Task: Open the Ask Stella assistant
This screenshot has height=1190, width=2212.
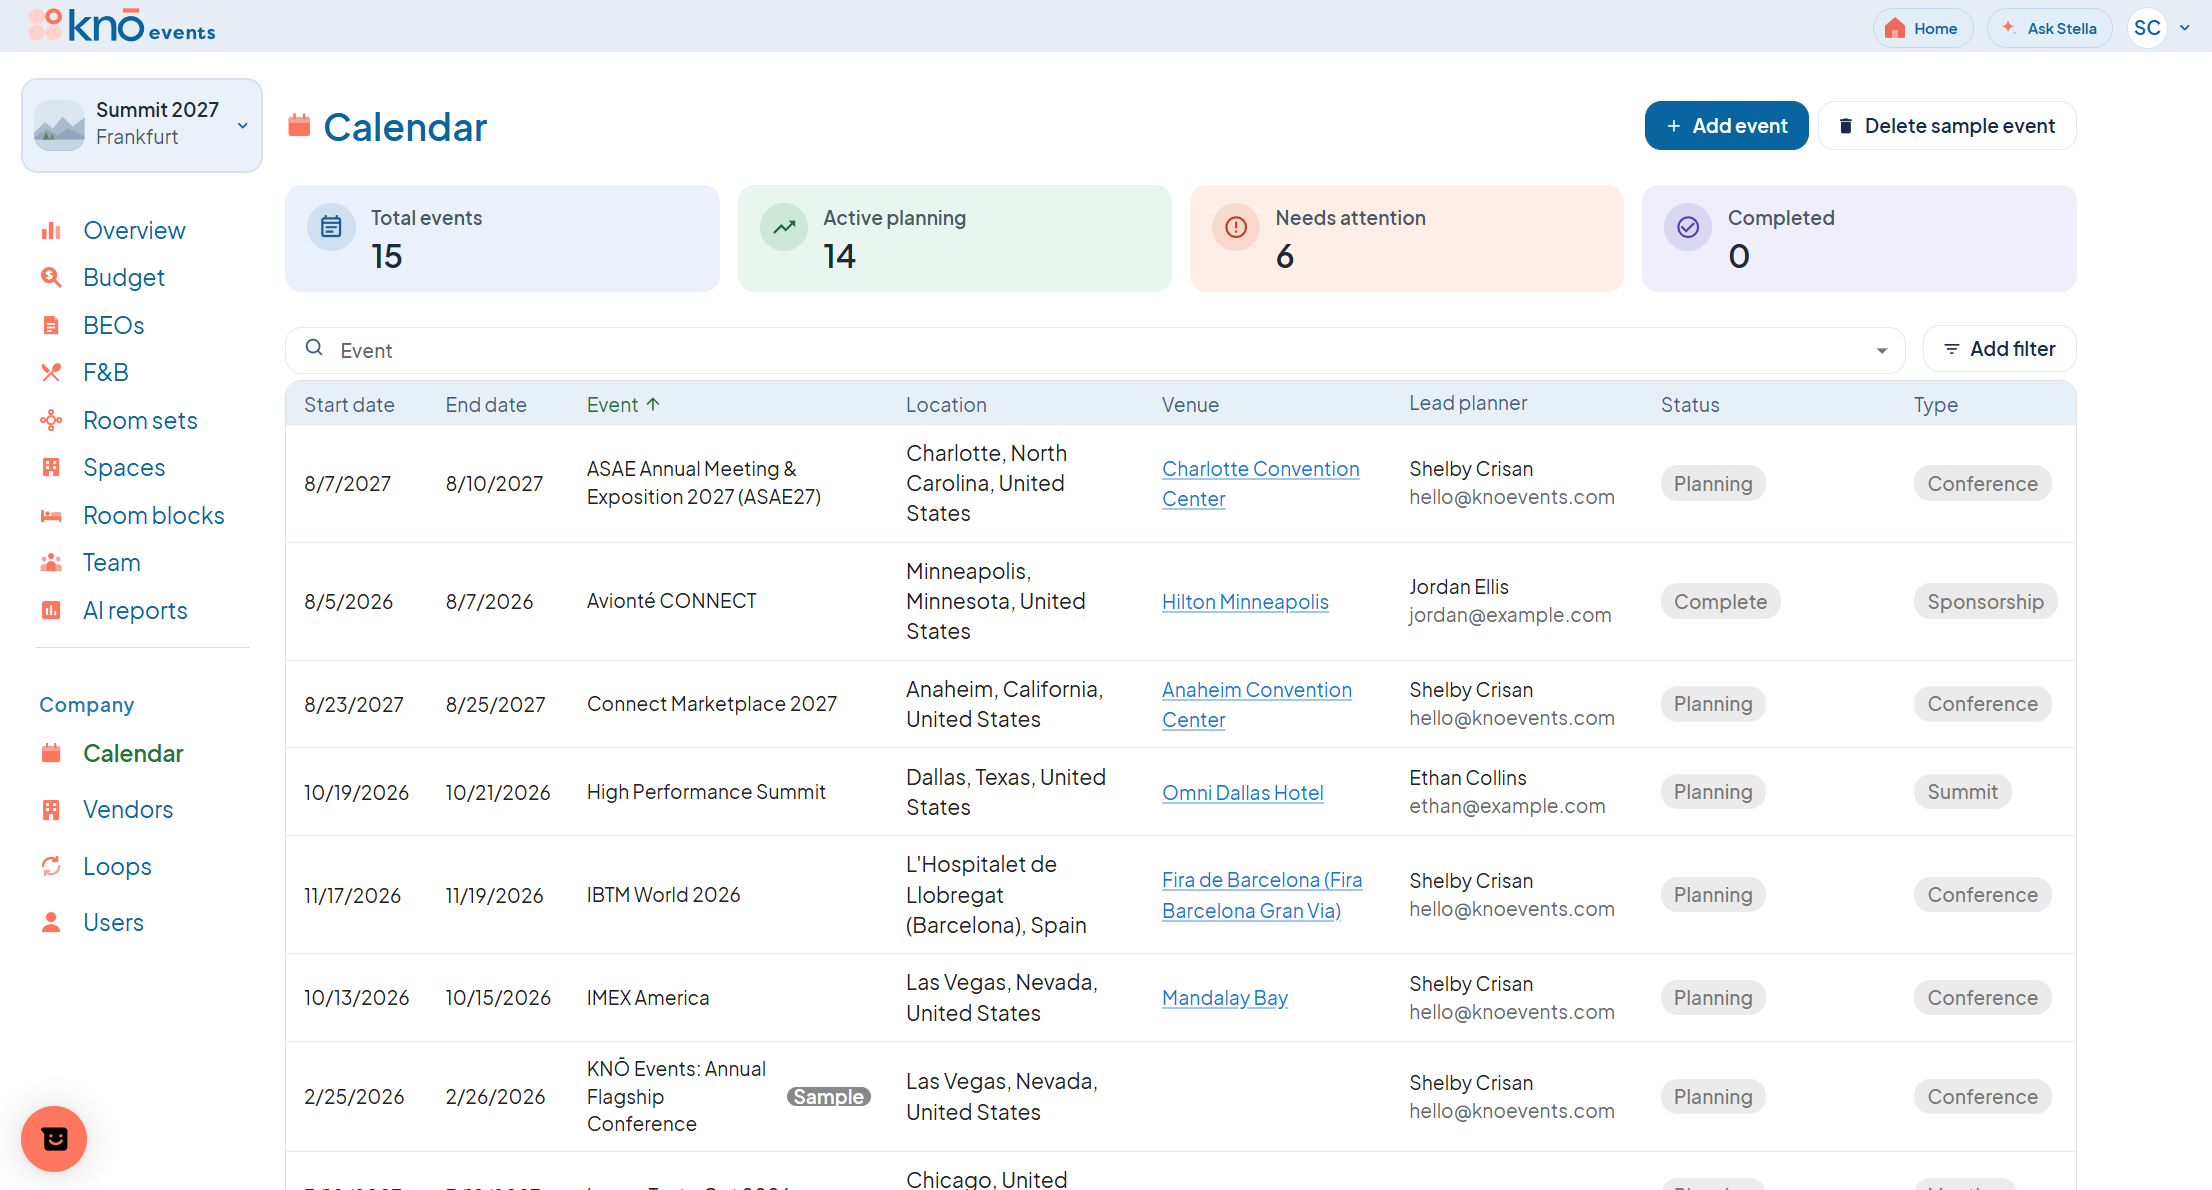Action: (x=2049, y=28)
